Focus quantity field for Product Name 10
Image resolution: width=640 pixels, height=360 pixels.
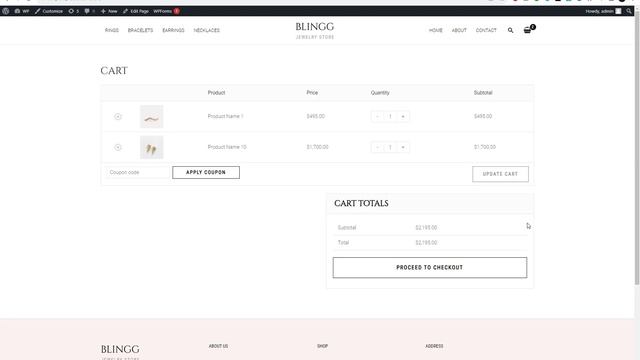(390, 147)
